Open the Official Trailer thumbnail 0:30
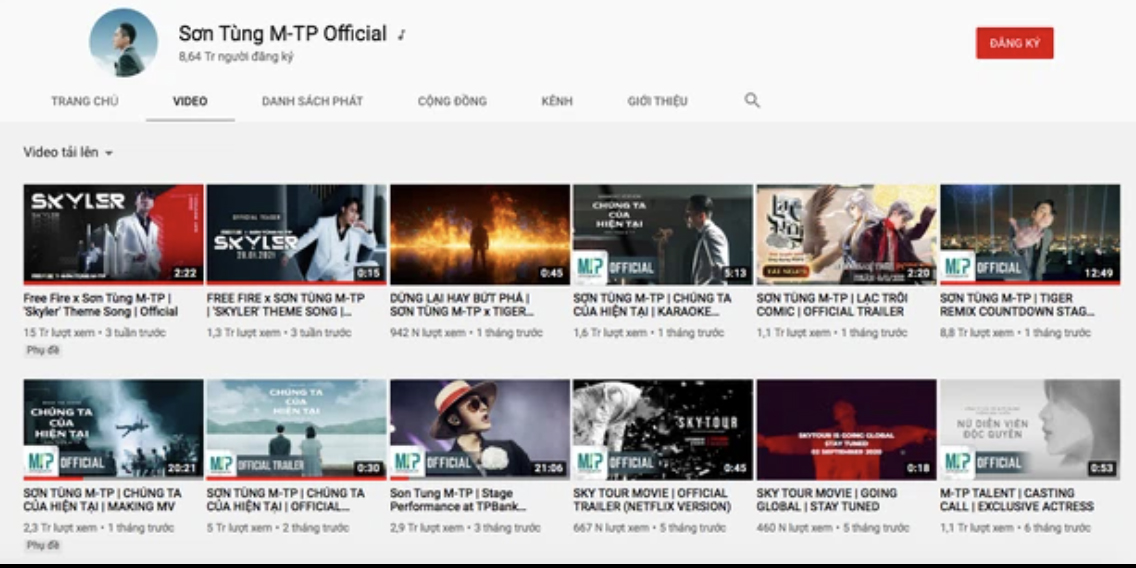 [296, 430]
